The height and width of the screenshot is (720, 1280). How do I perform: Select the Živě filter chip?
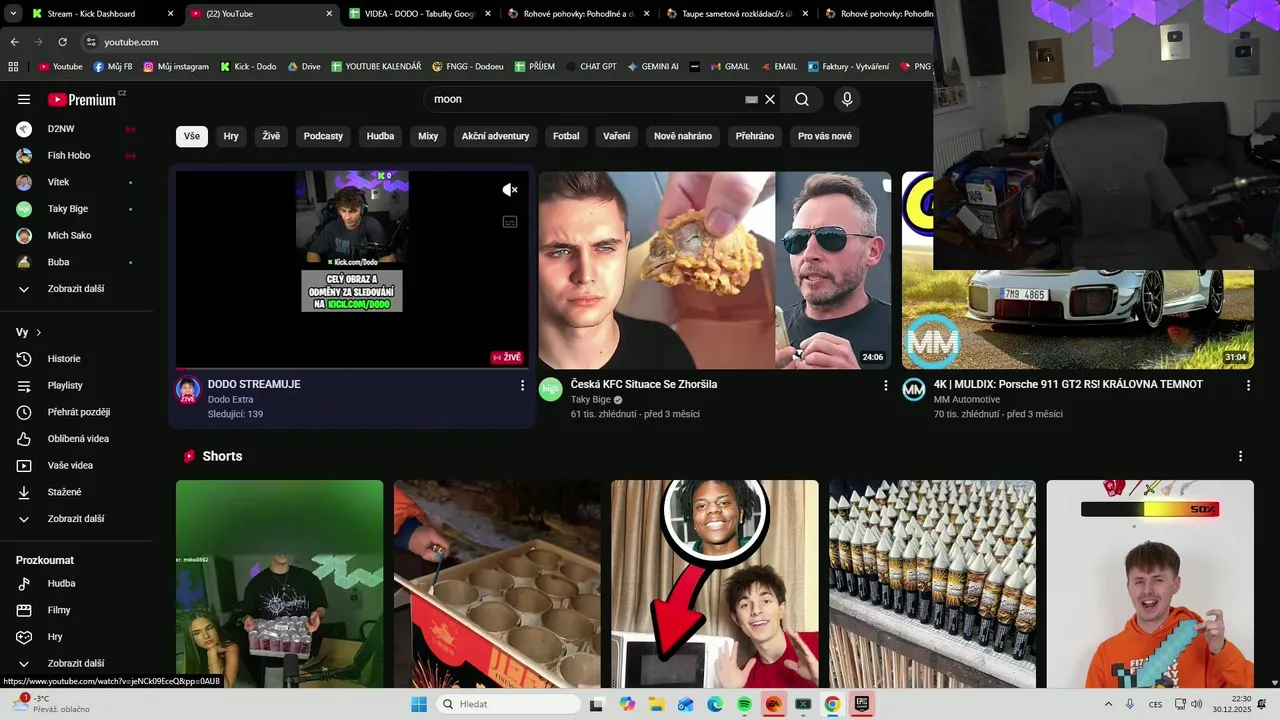tap(271, 136)
